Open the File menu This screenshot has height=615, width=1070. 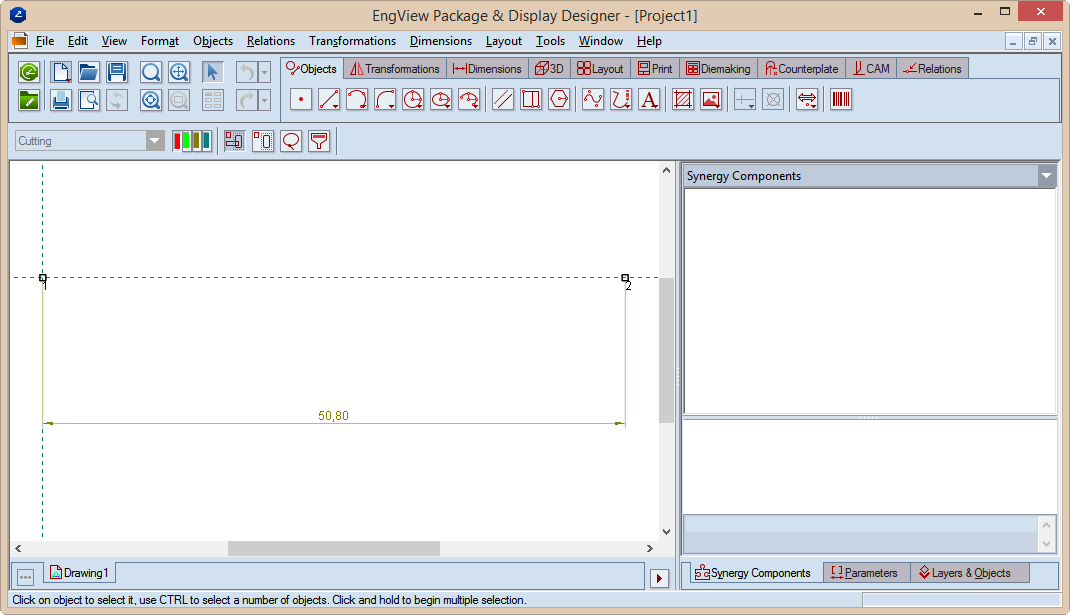click(x=45, y=41)
